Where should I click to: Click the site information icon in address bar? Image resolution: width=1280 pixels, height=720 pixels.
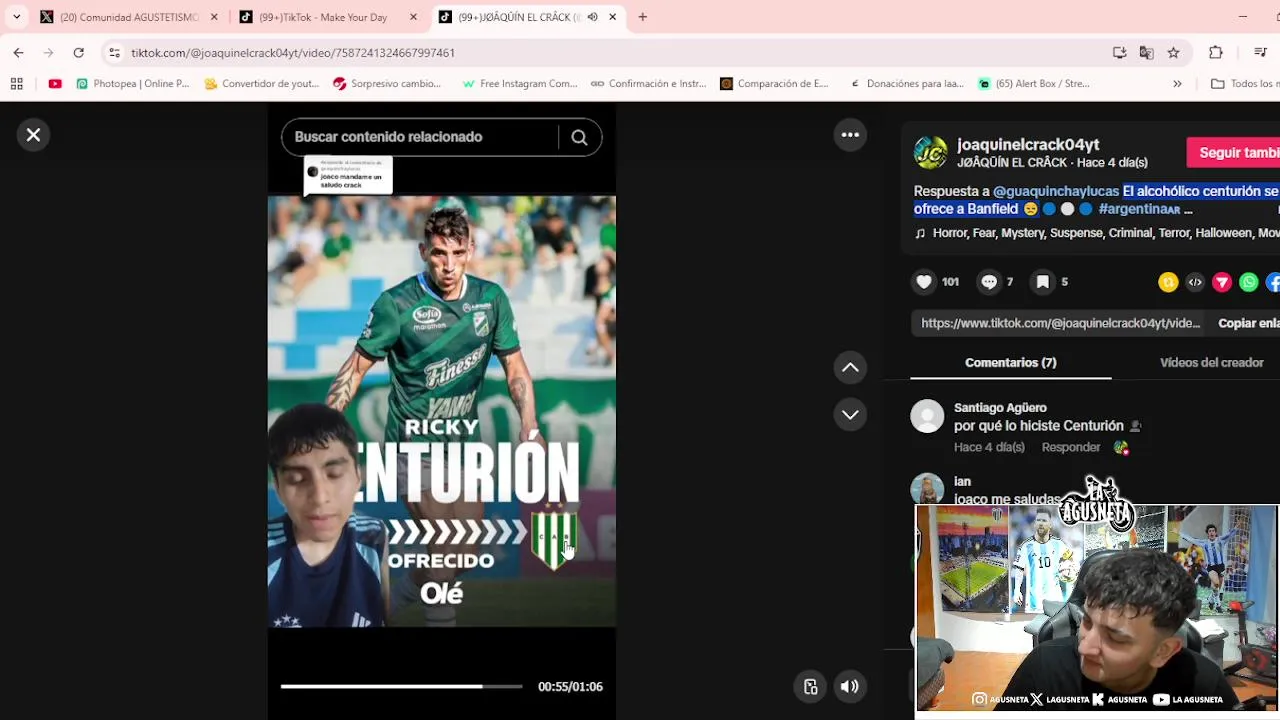point(114,52)
